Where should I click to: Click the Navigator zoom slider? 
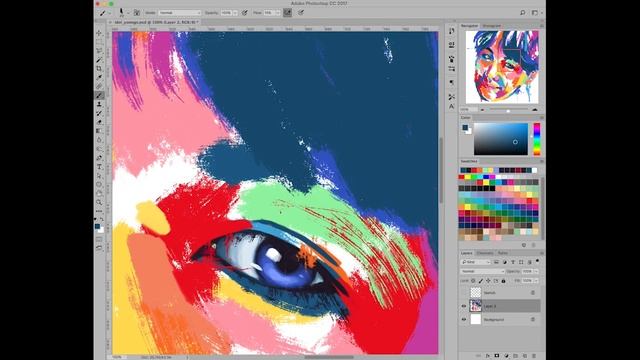508,110
